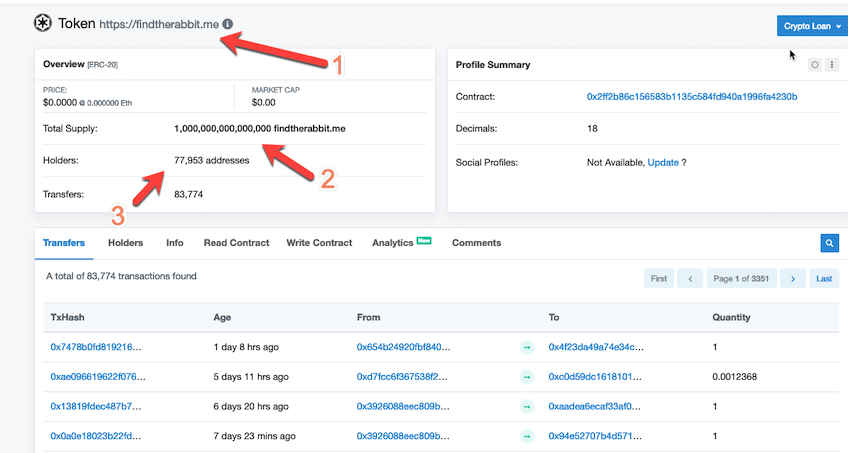Open From address 0x3926088eec809b in 7 days row
Viewport: 848px width, 453px height.
tap(403, 436)
